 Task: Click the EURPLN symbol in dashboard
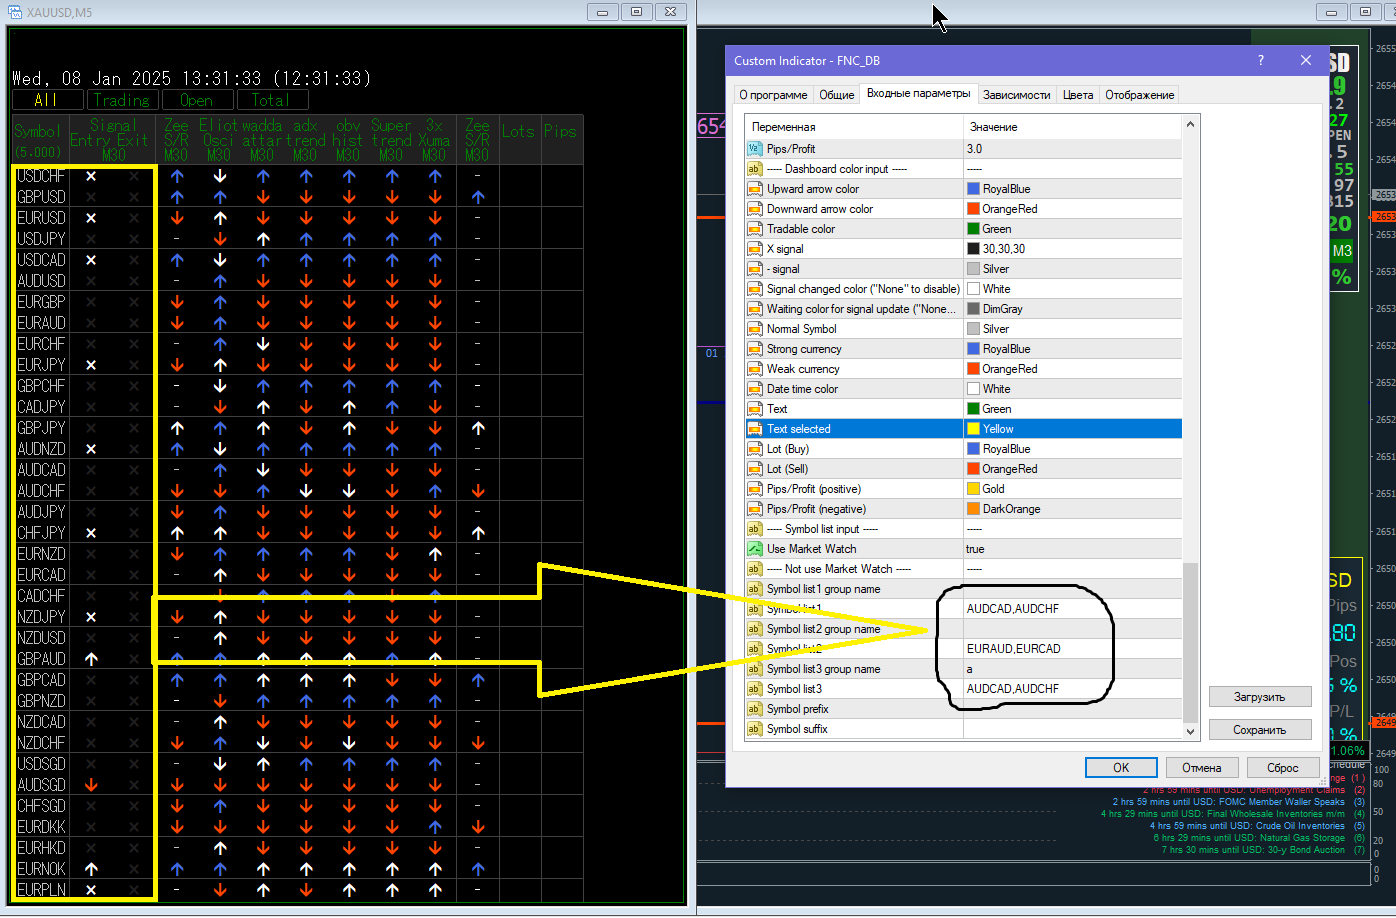(x=41, y=890)
